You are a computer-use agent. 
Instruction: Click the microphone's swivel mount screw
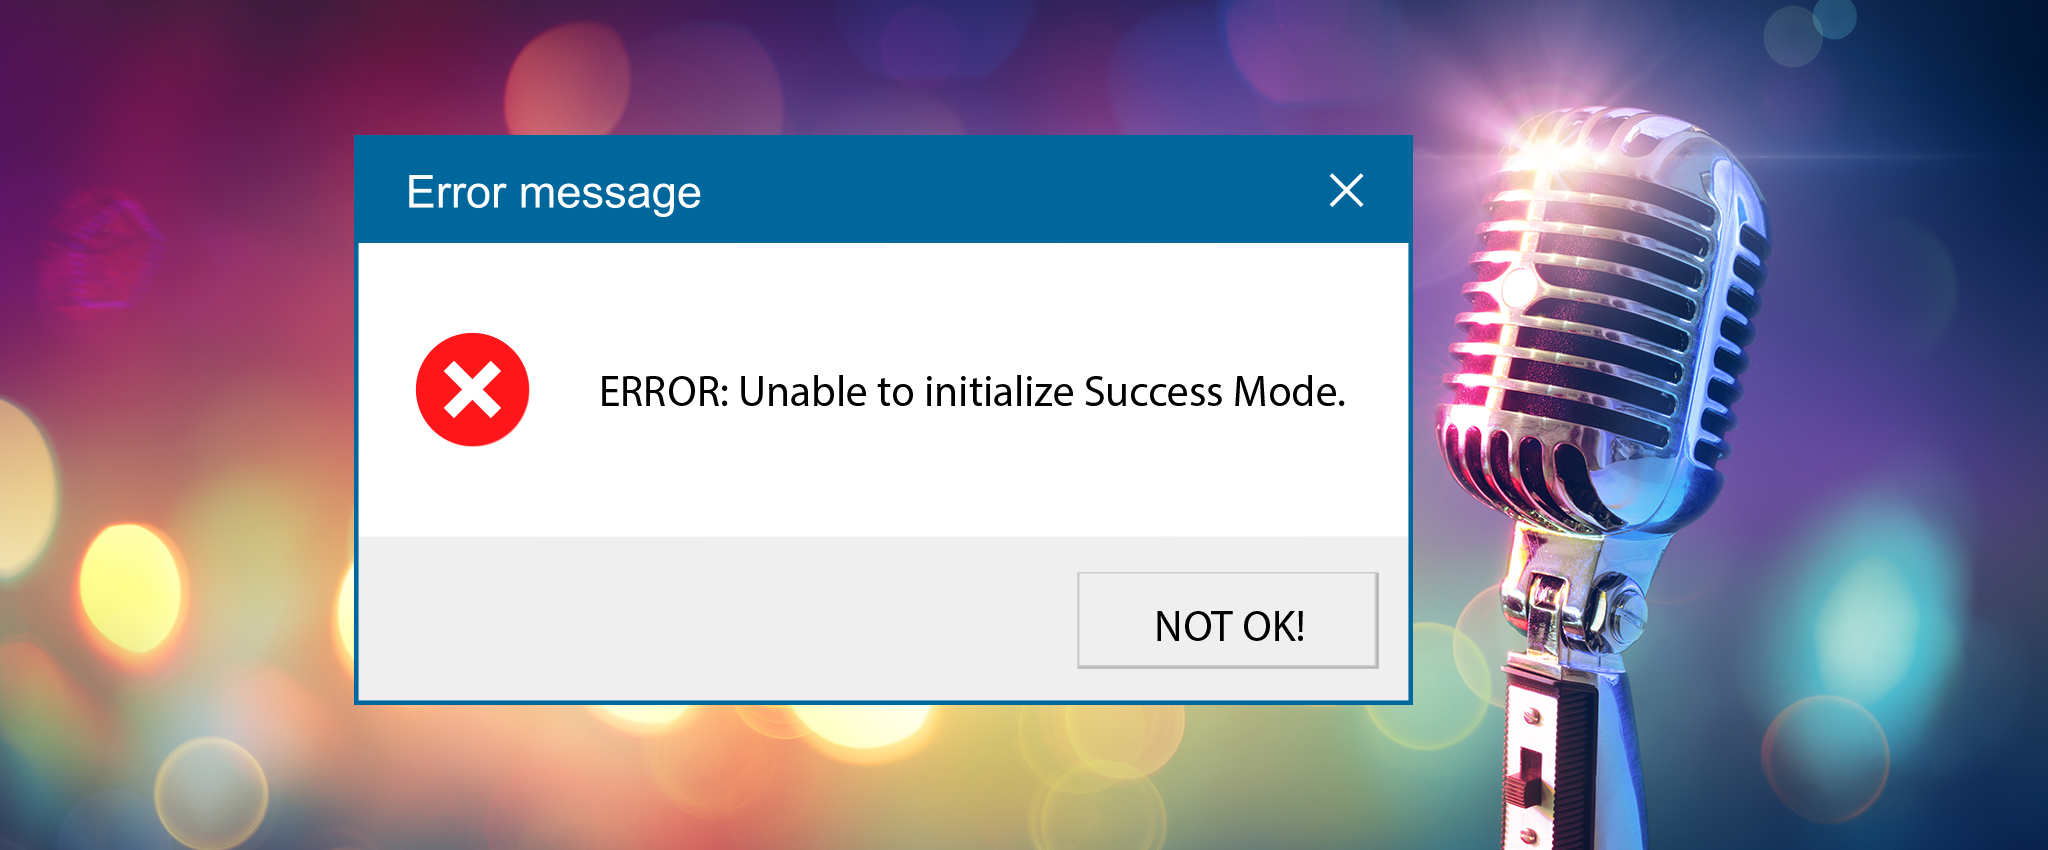point(1626,607)
